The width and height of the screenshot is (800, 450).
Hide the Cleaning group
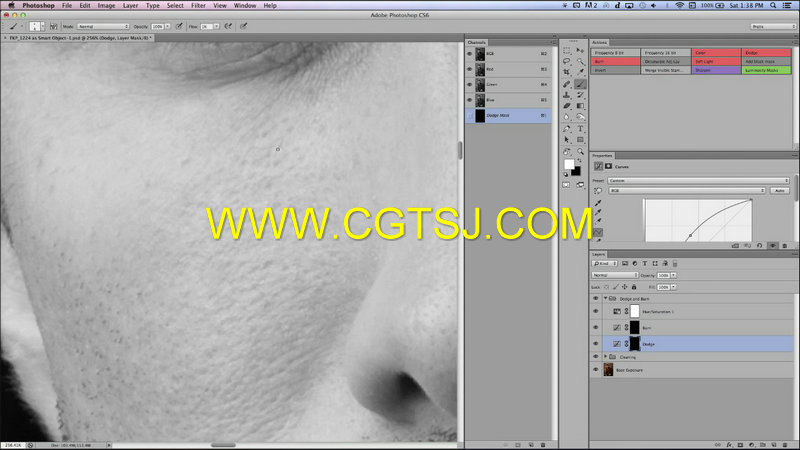[x=595, y=357]
